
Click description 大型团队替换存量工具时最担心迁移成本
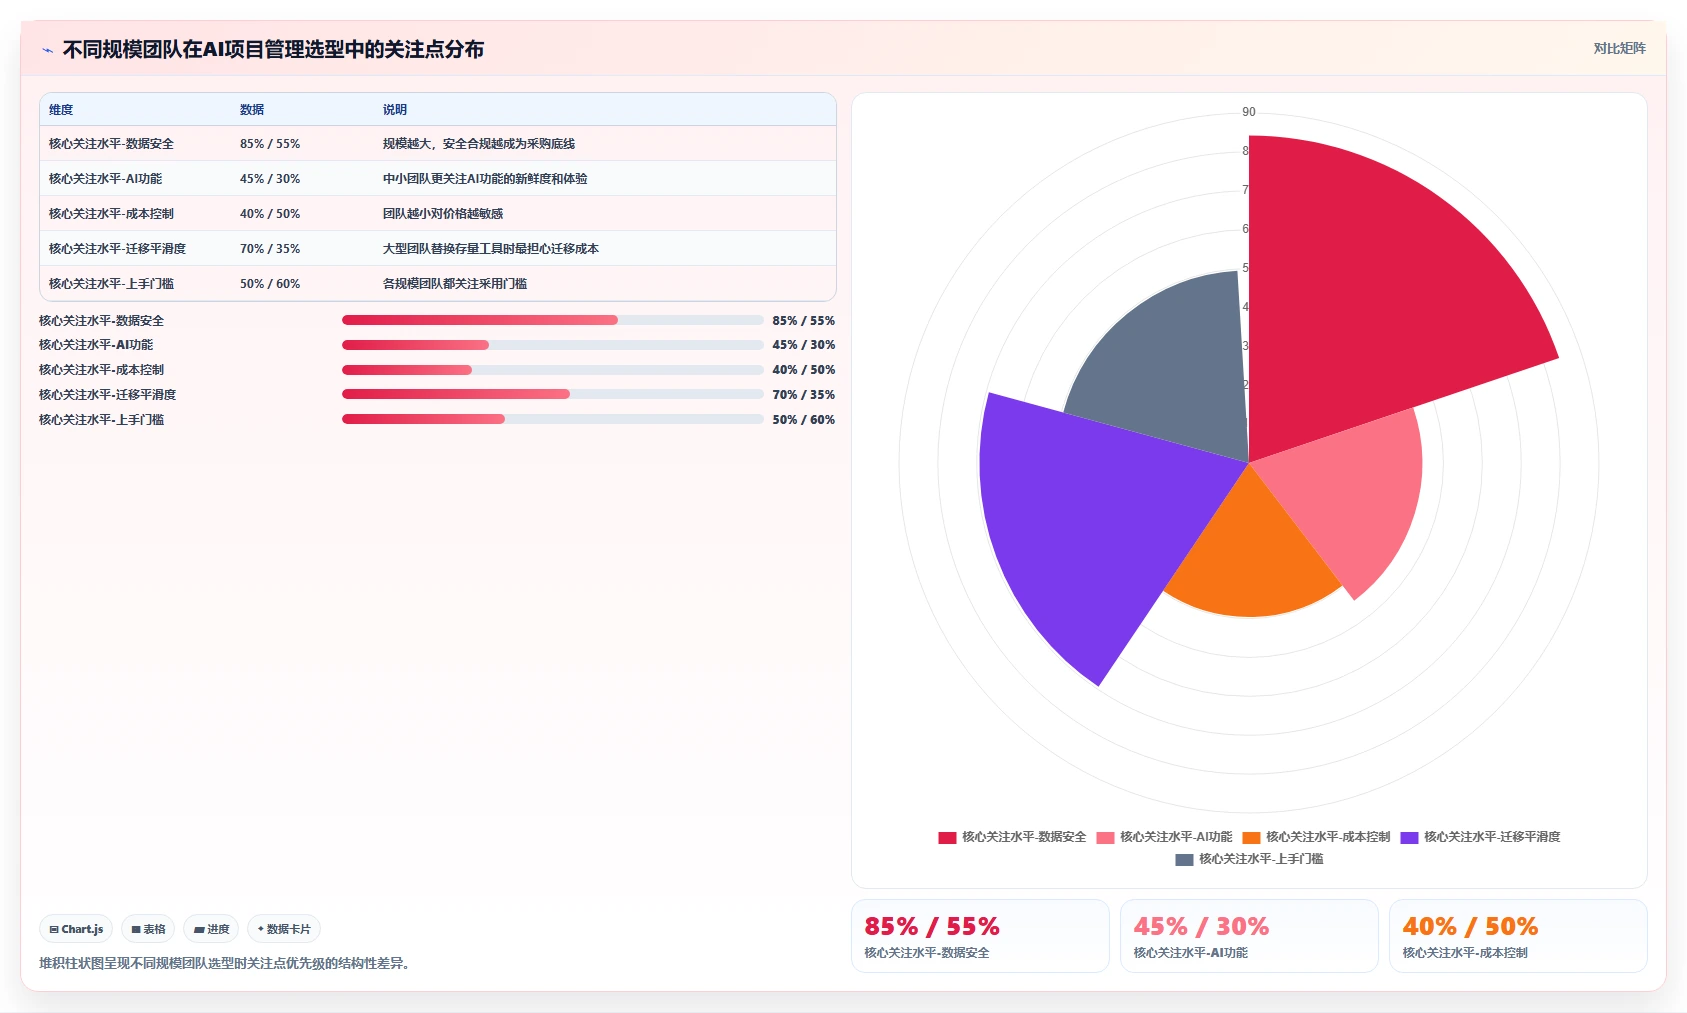491,249
